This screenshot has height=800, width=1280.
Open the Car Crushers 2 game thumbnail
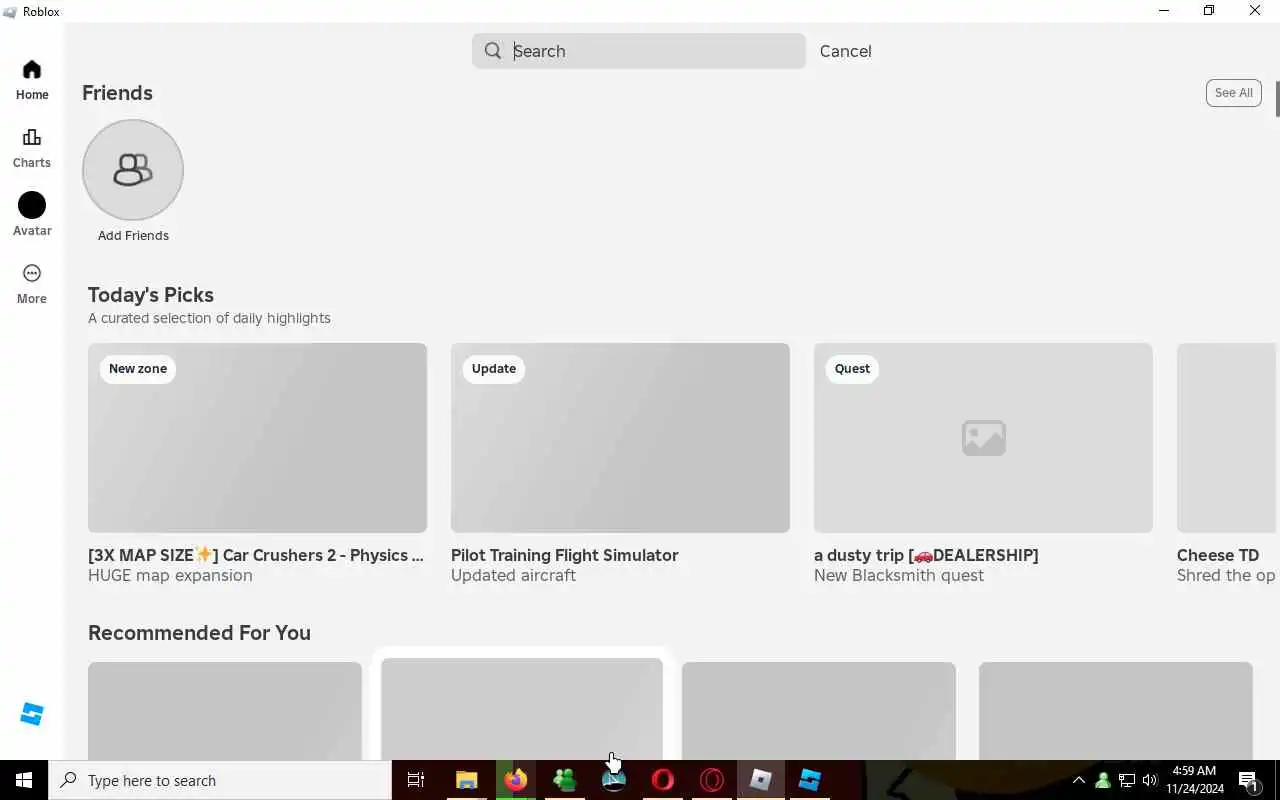[x=257, y=438]
